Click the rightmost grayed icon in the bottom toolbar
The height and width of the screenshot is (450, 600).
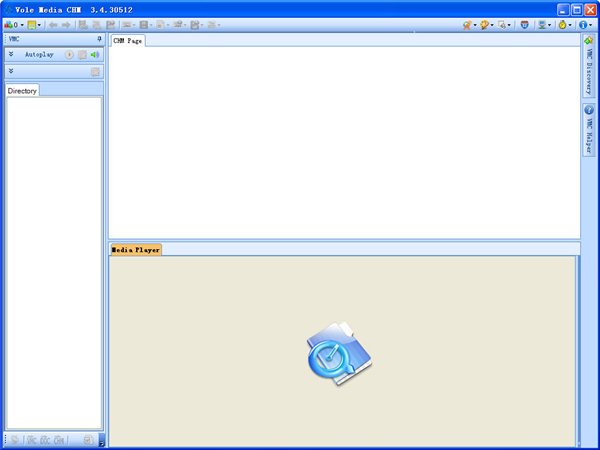pyautogui.click(x=88, y=440)
